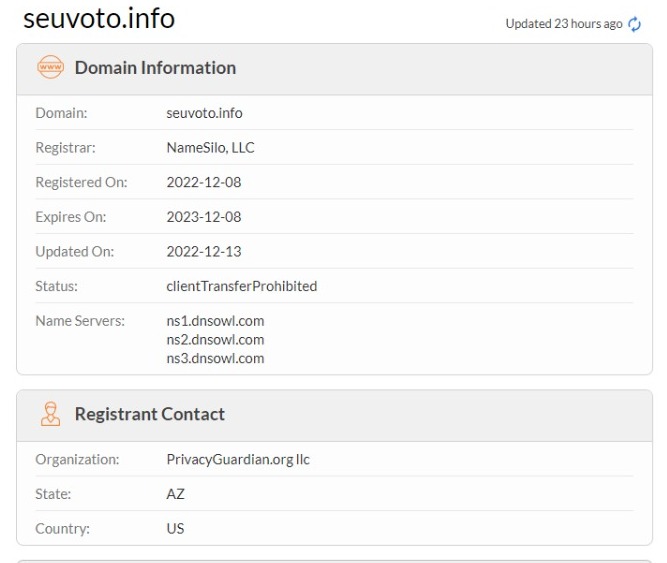667x563 pixels.
Task: Click the seuvoto.info domain value
Action: (x=204, y=113)
